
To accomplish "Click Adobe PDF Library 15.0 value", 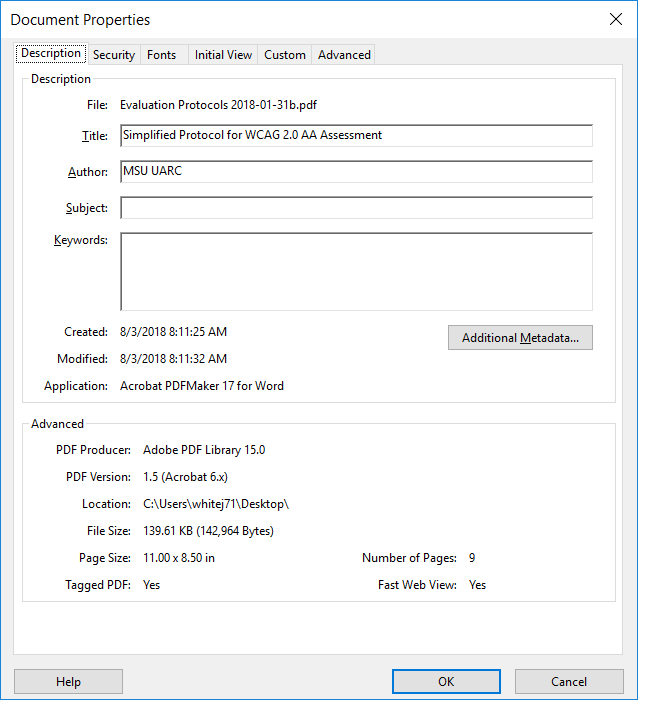I will [x=204, y=450].
